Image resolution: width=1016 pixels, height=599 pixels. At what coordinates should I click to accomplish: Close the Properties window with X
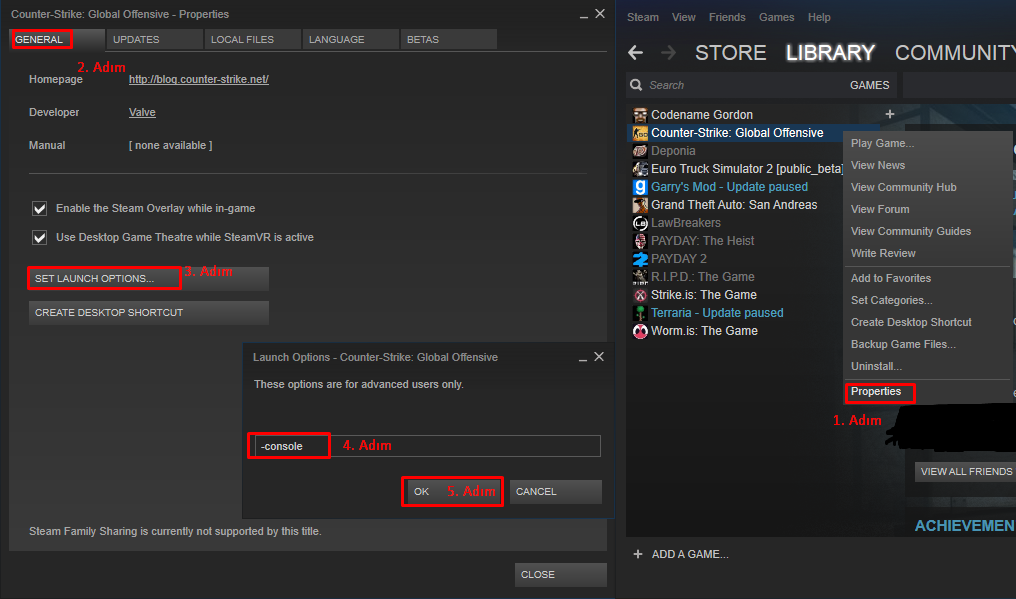pos(600,14)
